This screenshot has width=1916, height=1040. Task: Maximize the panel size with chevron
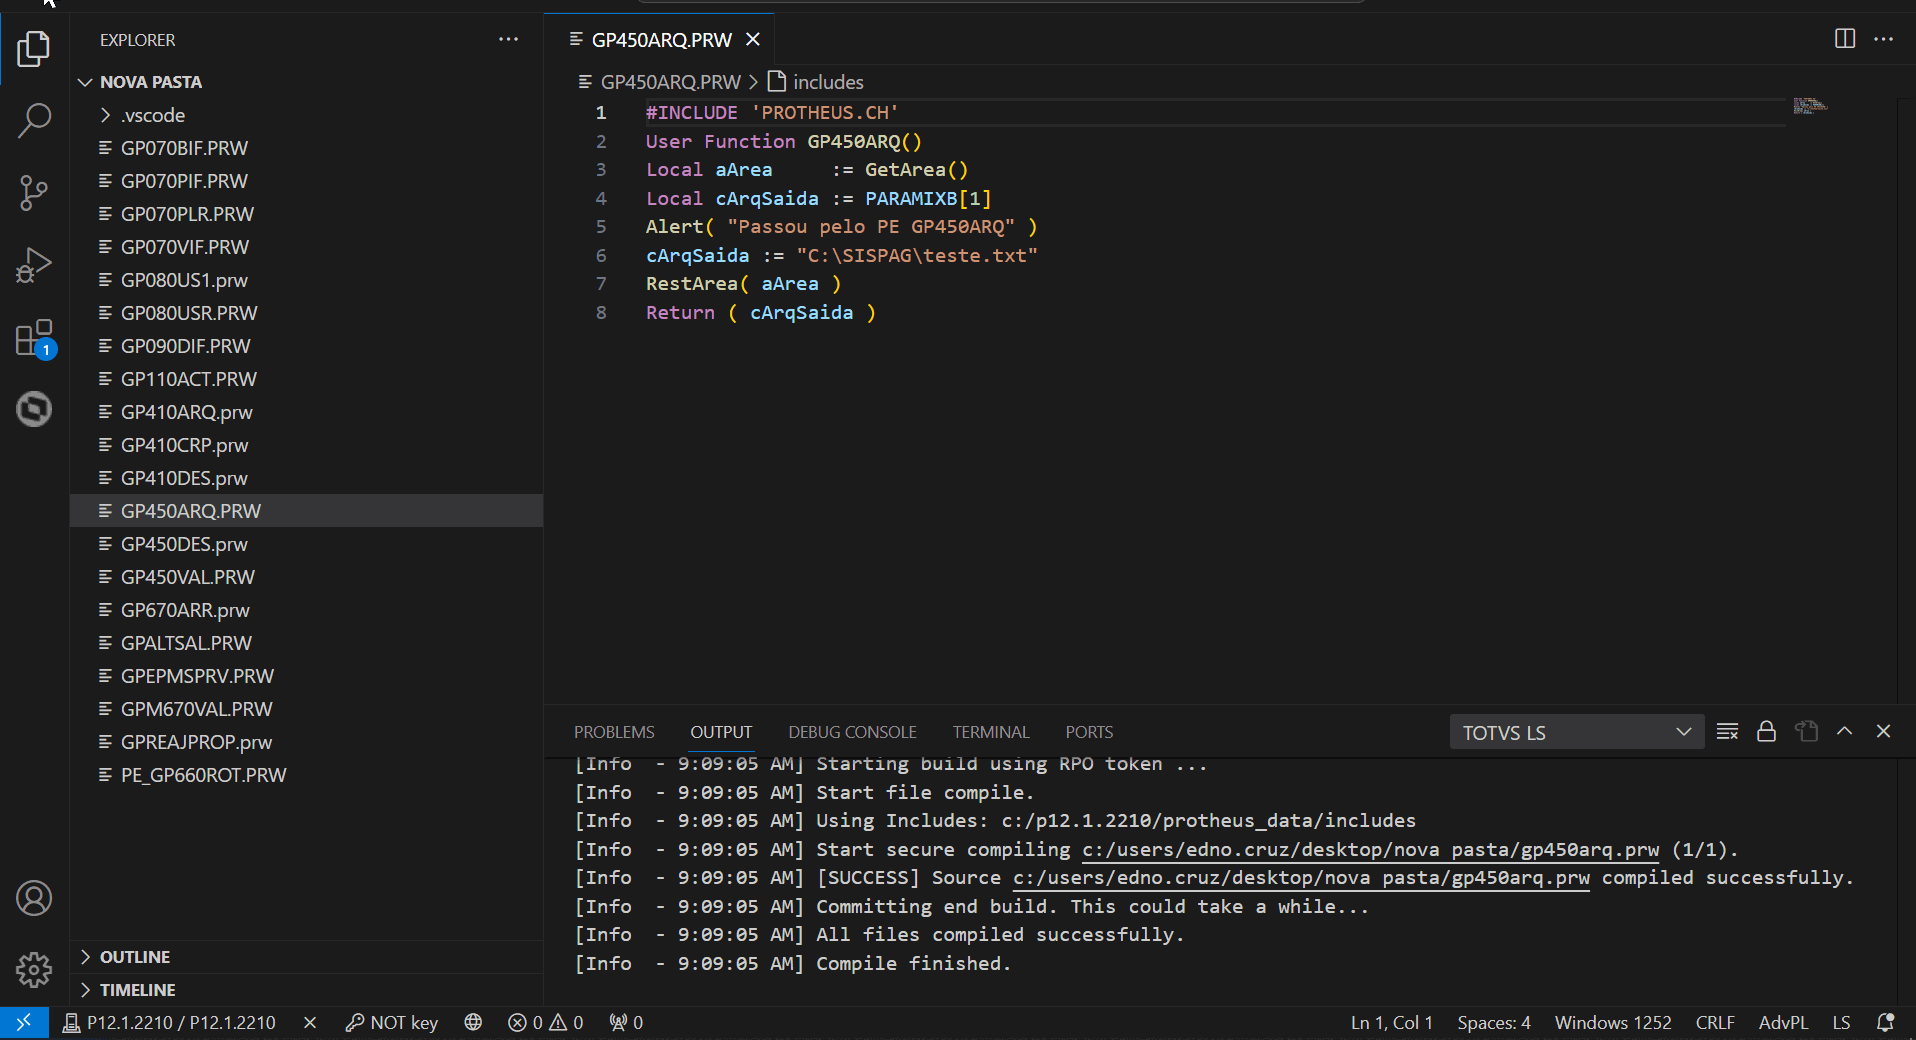click(1844, 731)
